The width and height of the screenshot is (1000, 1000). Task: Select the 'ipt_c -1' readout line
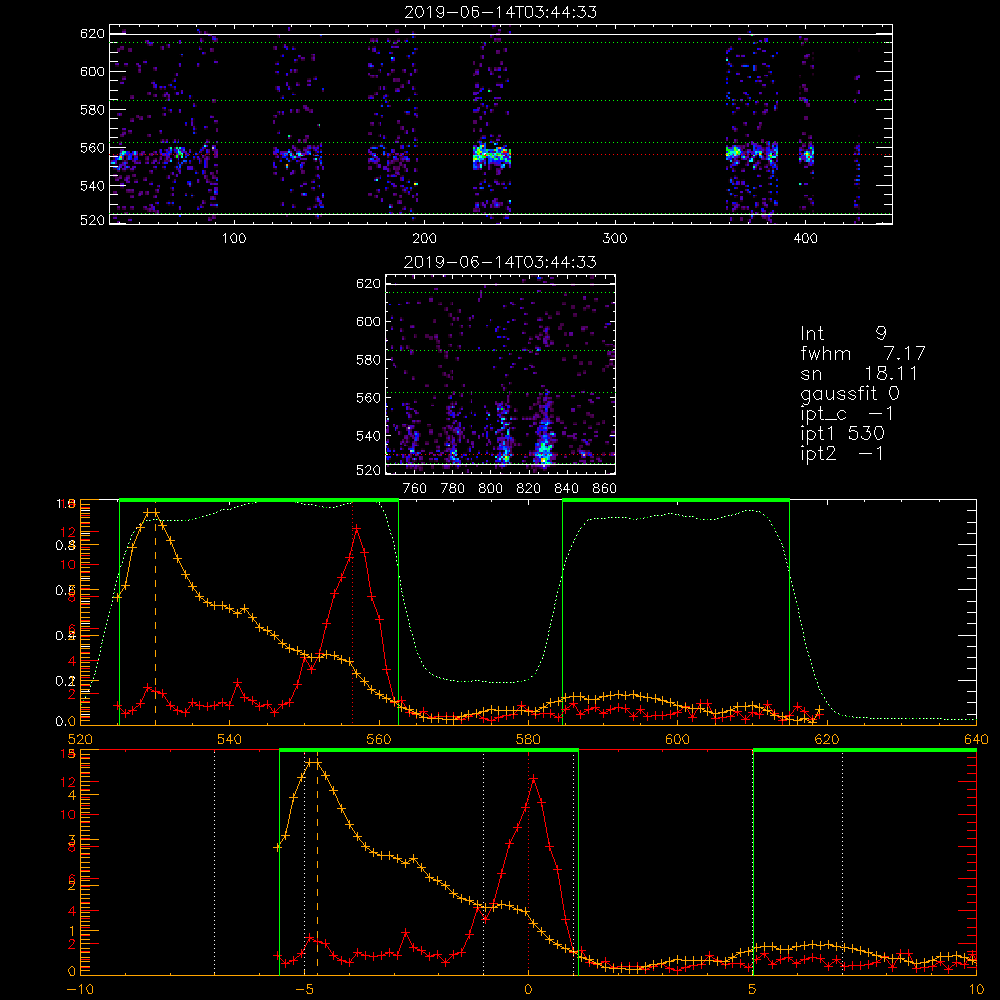847,414
